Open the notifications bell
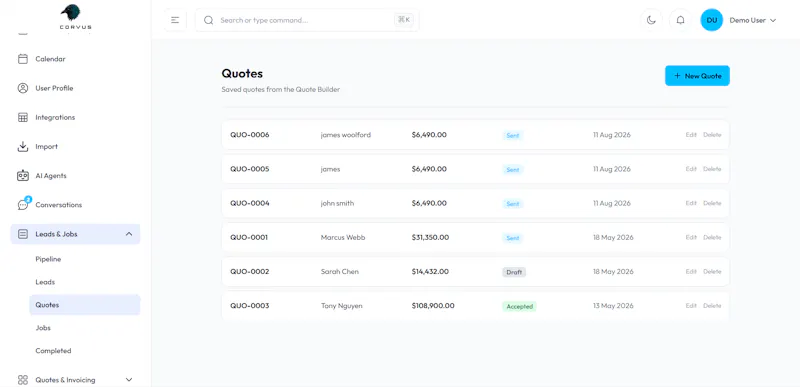This screenshot has height=387, width=800. [680, 20]
